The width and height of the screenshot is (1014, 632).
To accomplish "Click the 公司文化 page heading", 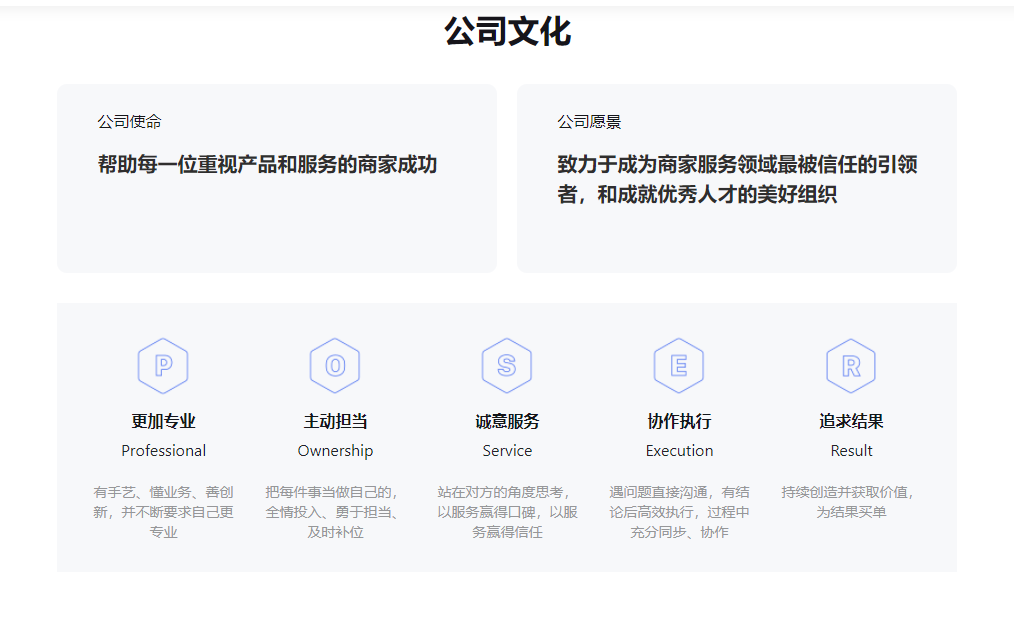I will pyautogui.click(x=507, y=33).
